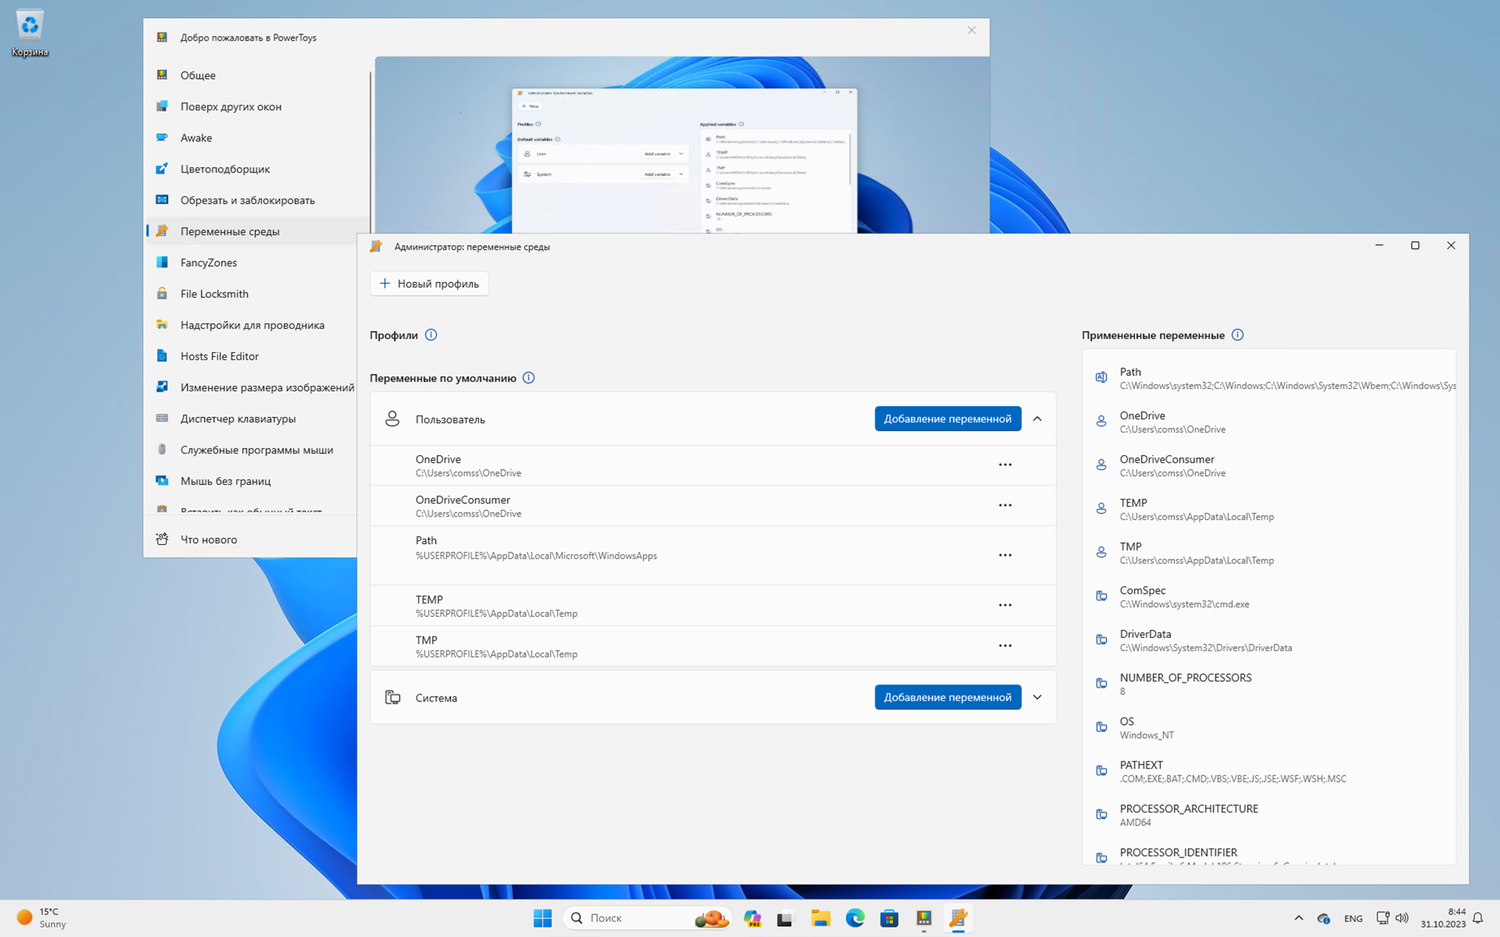Select DriverData applied variable
Viewport: 1500px width, 937px height.
(x=1269, y=640)
